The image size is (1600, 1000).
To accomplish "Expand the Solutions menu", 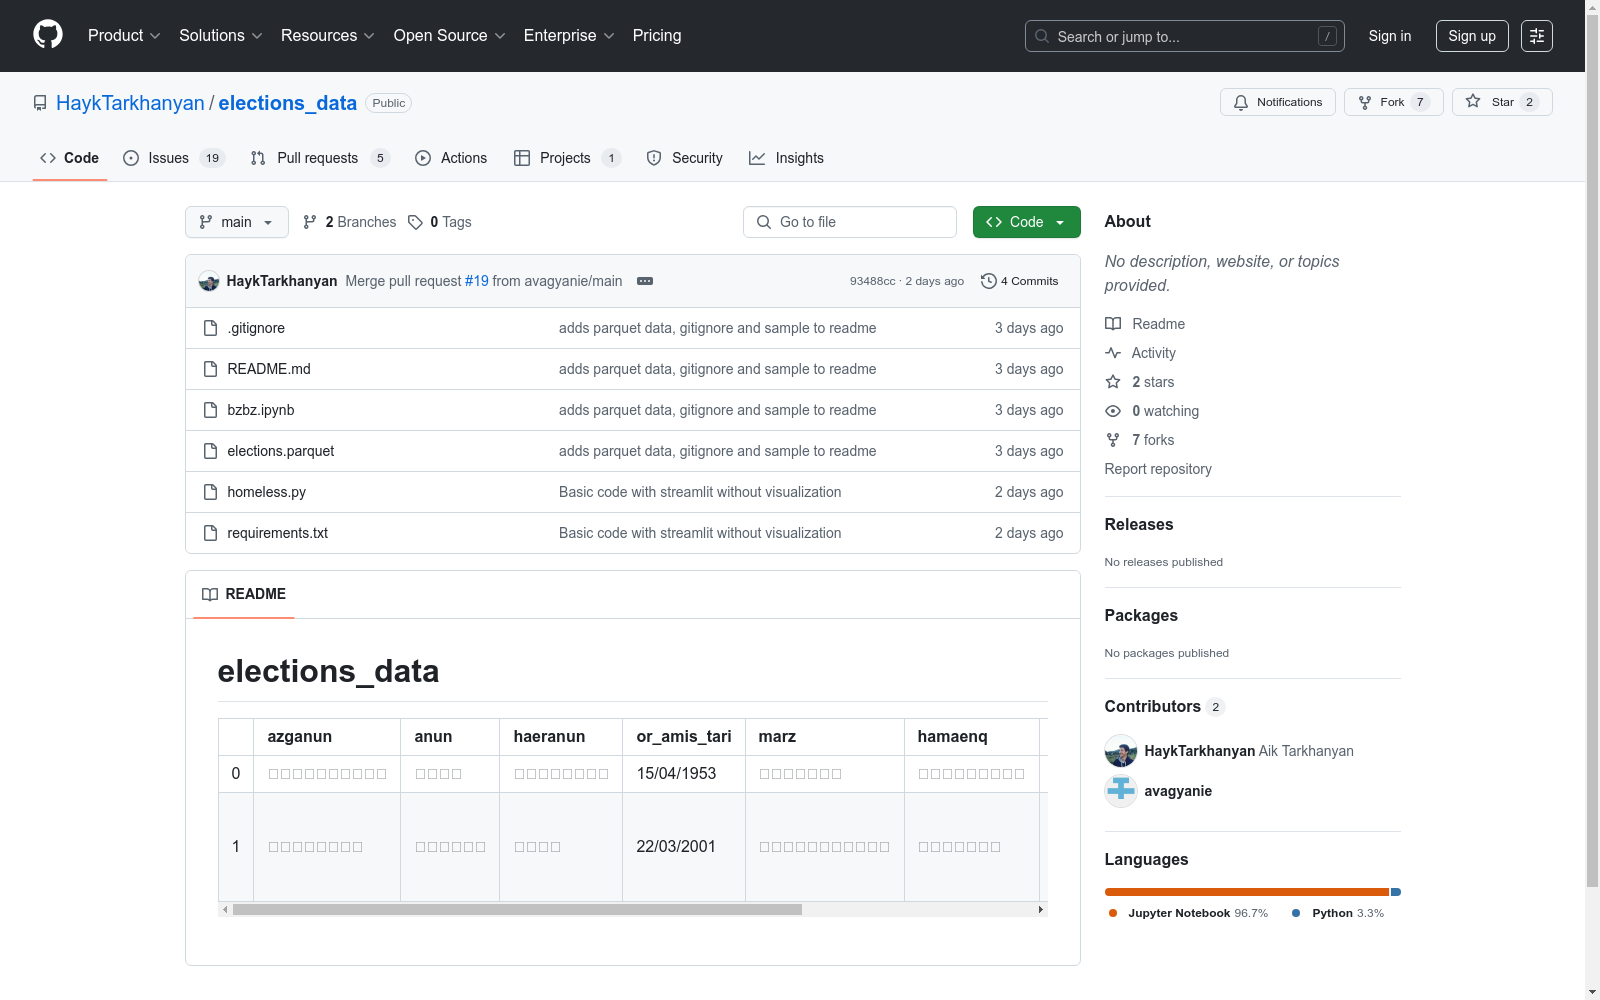I will coord(221,36).
